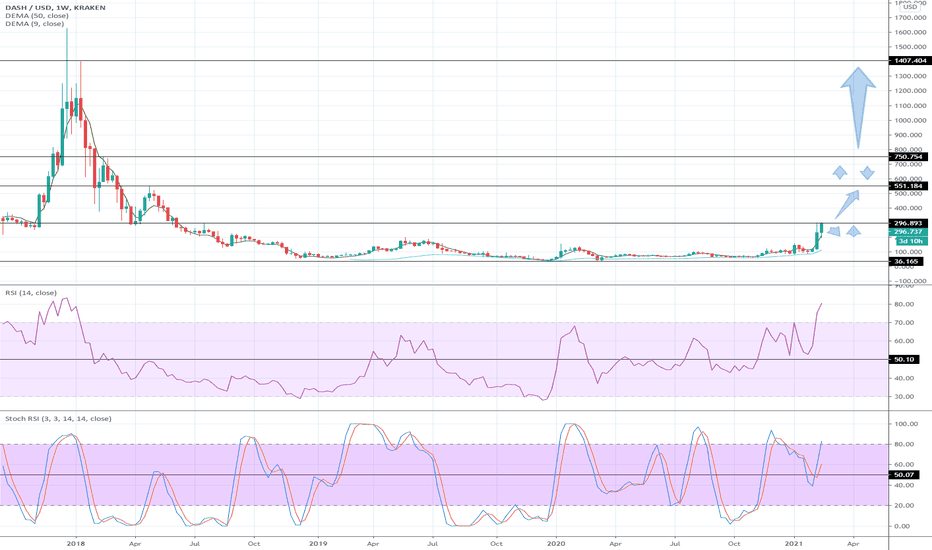Click the 1200.000 price axis value

[x=910, y=91]
